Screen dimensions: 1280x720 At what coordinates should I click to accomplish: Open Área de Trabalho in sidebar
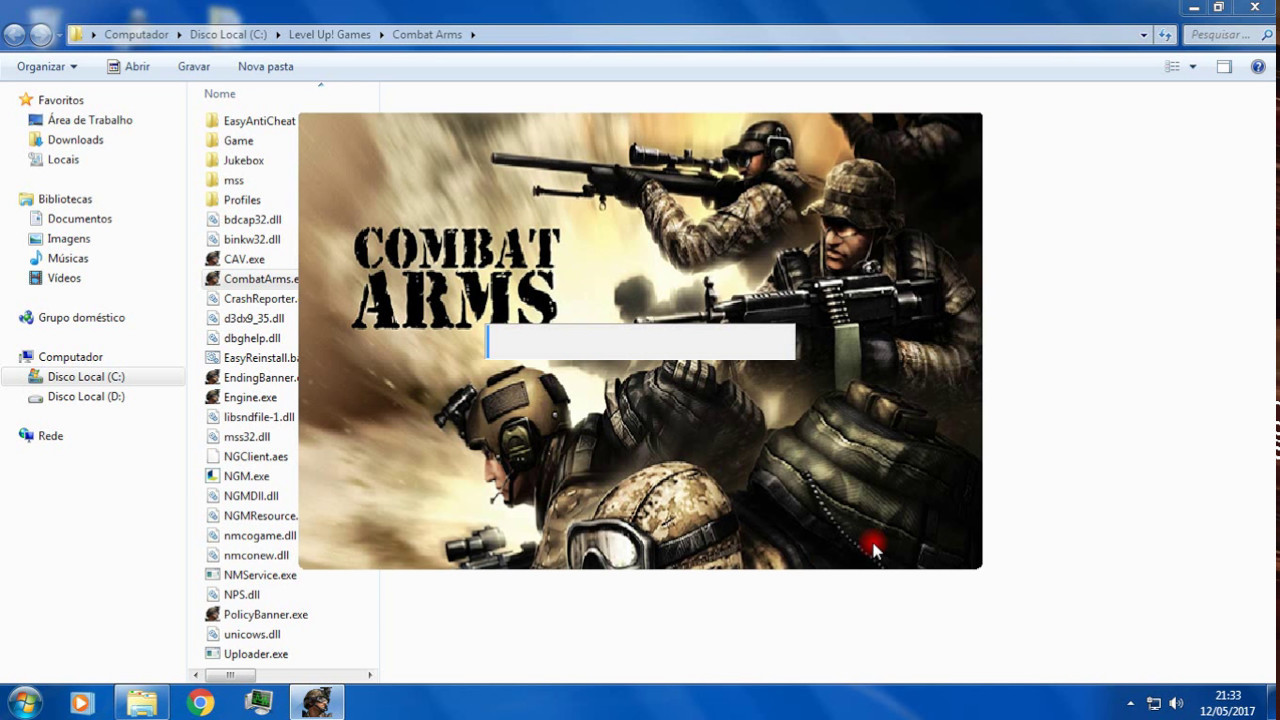click(x=90, y=120)
